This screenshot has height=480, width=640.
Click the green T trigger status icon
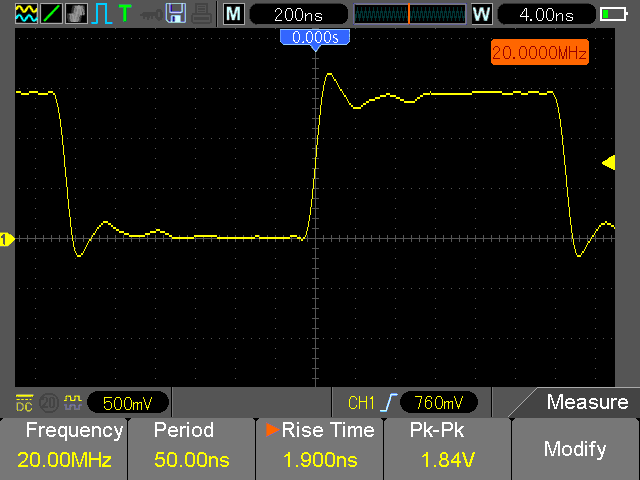point(125,13)
